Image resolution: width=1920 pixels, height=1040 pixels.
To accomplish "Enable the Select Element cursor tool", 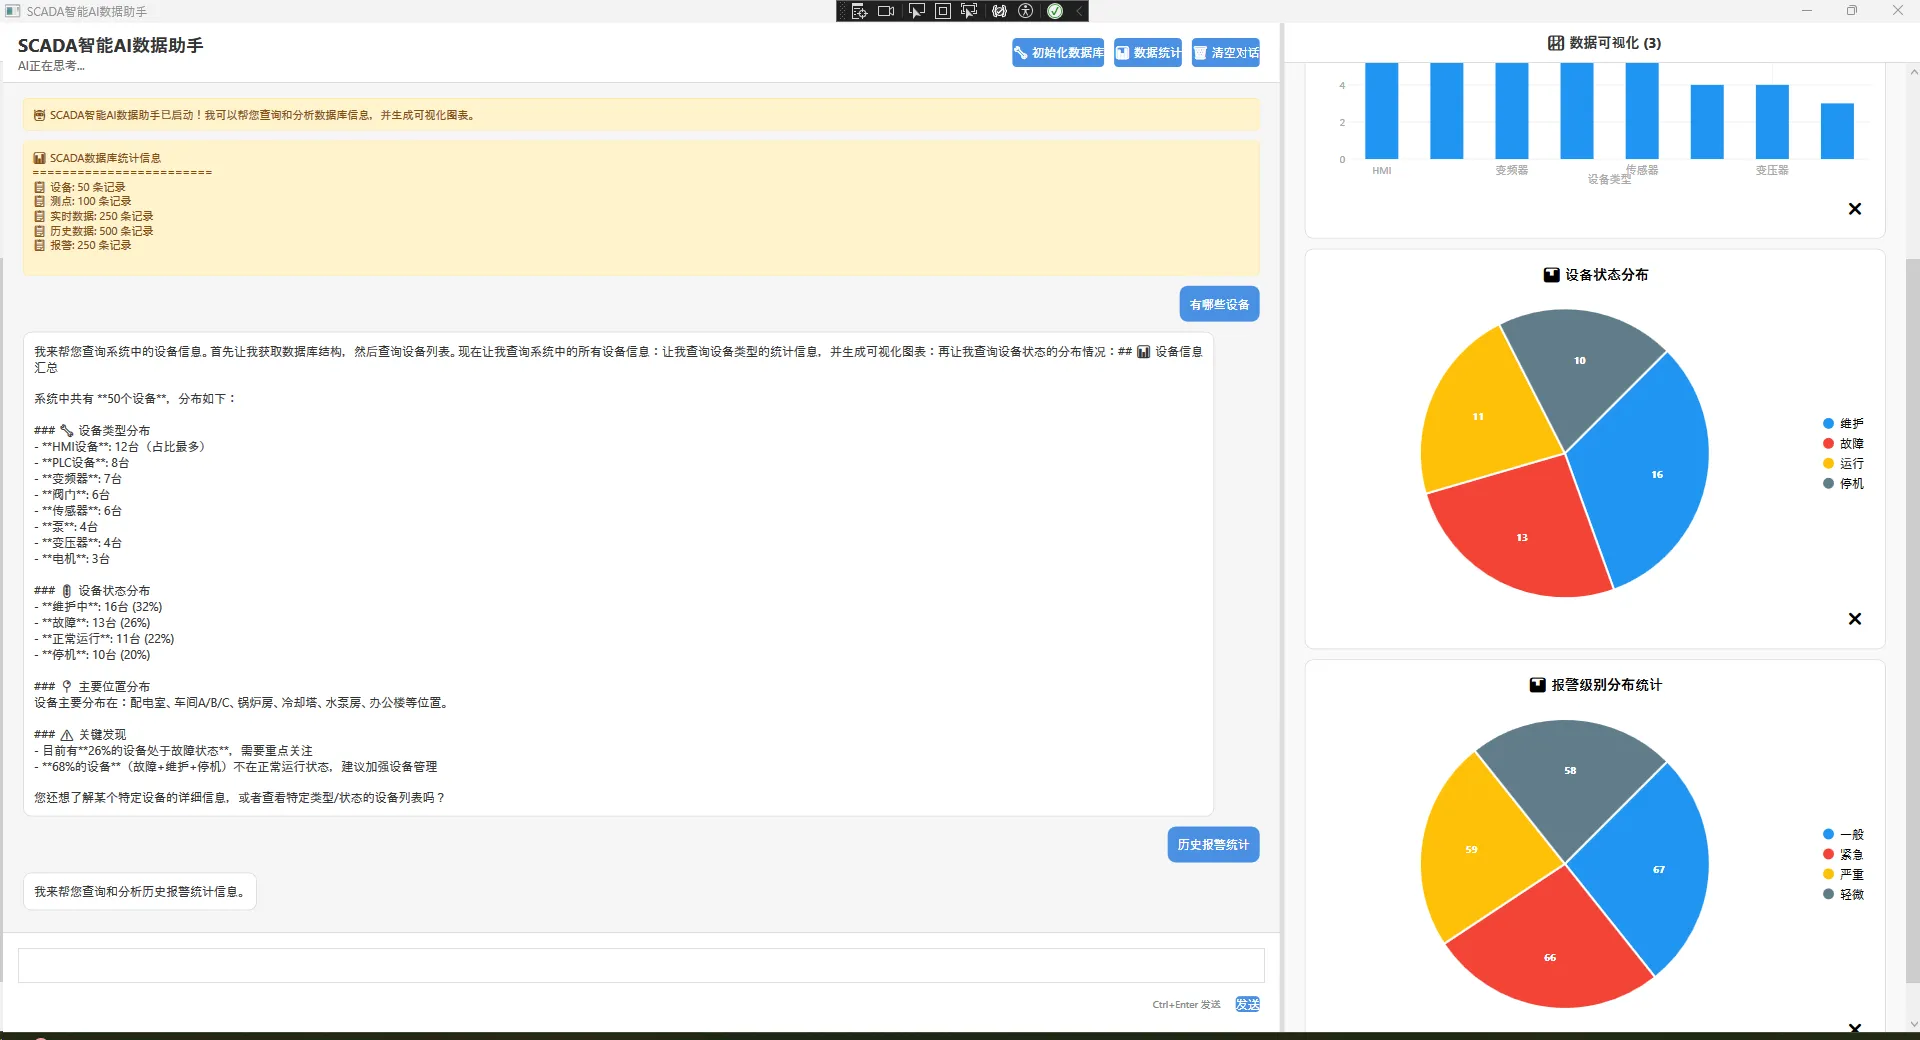I will pyautogui.click(x=916, y=11).
